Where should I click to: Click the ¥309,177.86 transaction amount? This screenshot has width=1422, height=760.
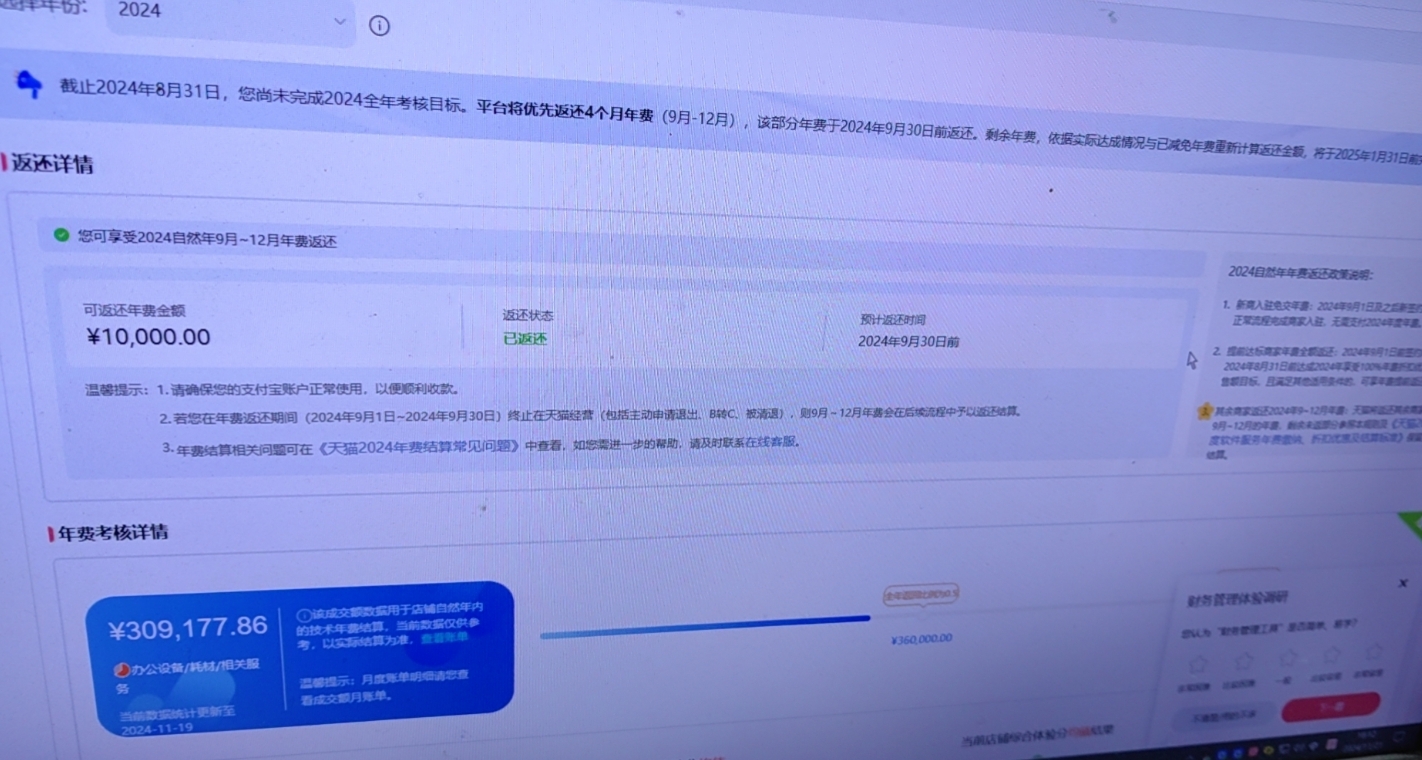188,628
